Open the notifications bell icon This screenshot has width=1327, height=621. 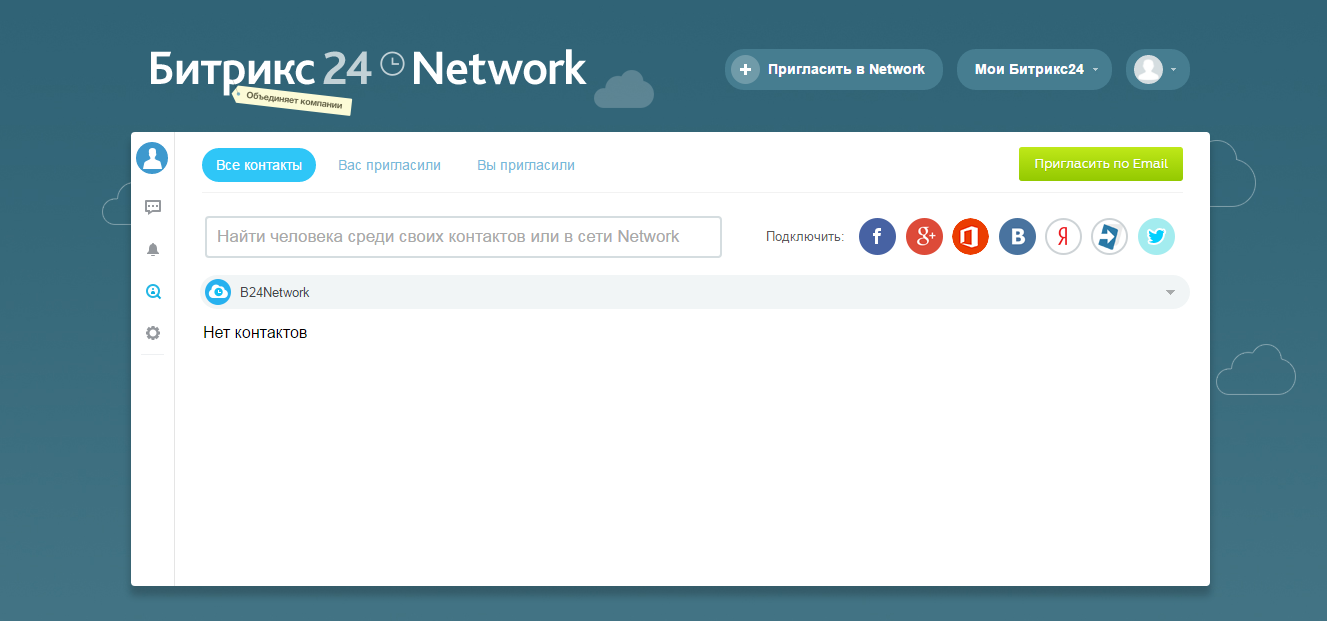(153, 249)
